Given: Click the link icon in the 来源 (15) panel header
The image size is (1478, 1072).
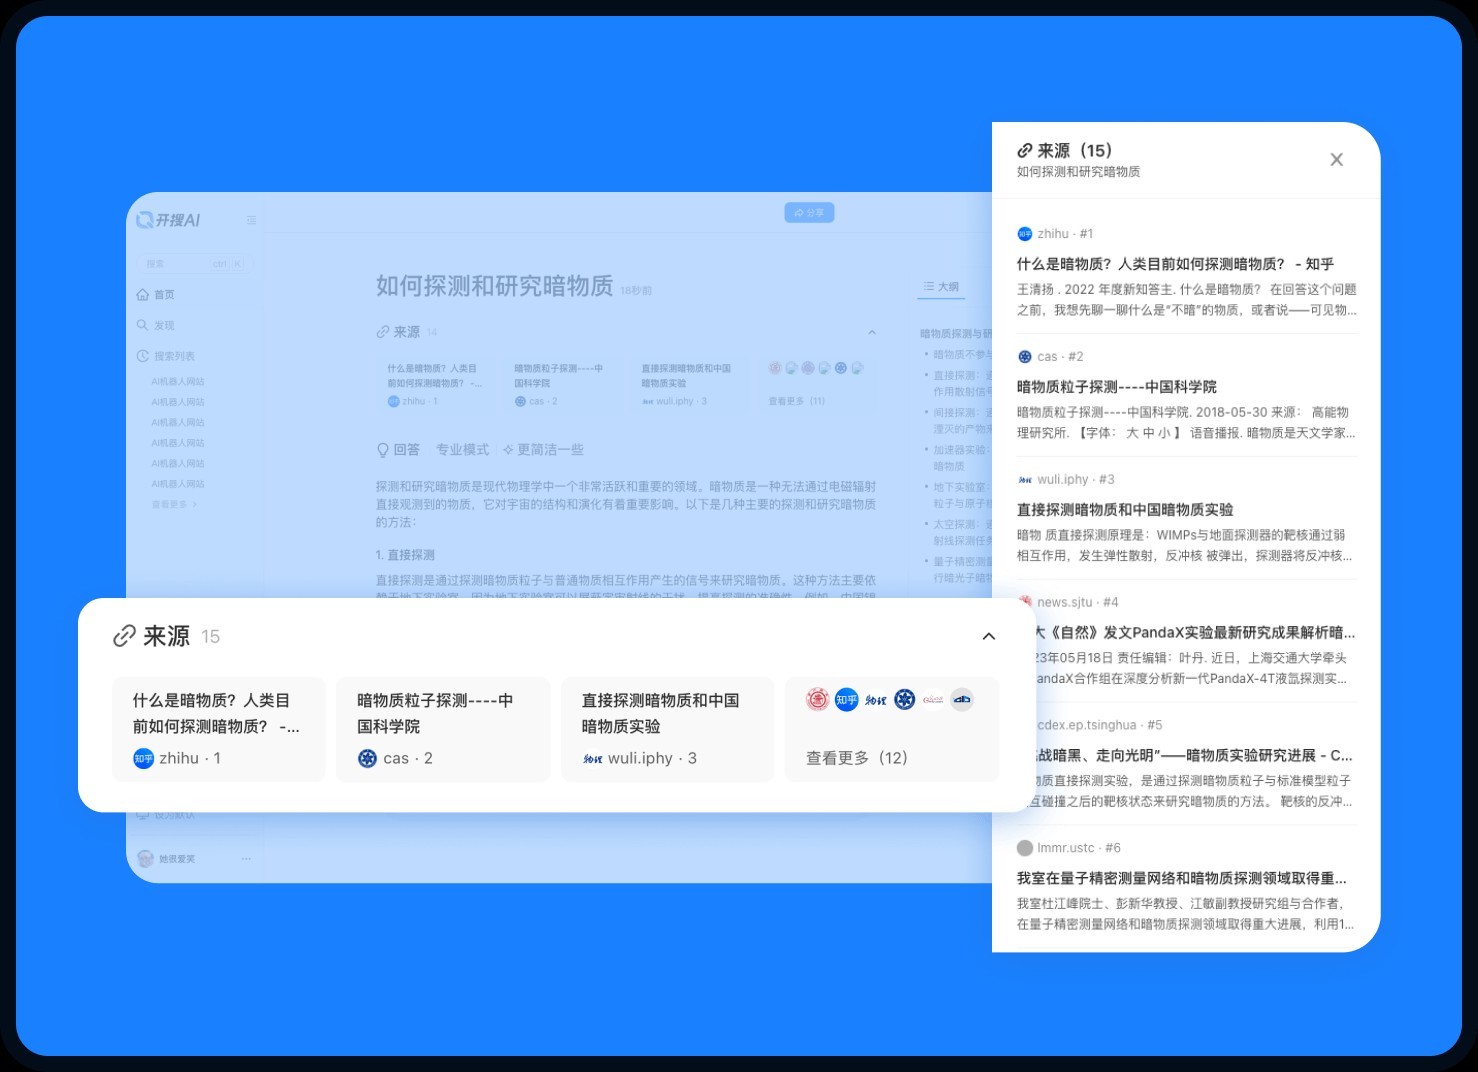Looking at the screenshot, I should click(x=1024, y=151).
